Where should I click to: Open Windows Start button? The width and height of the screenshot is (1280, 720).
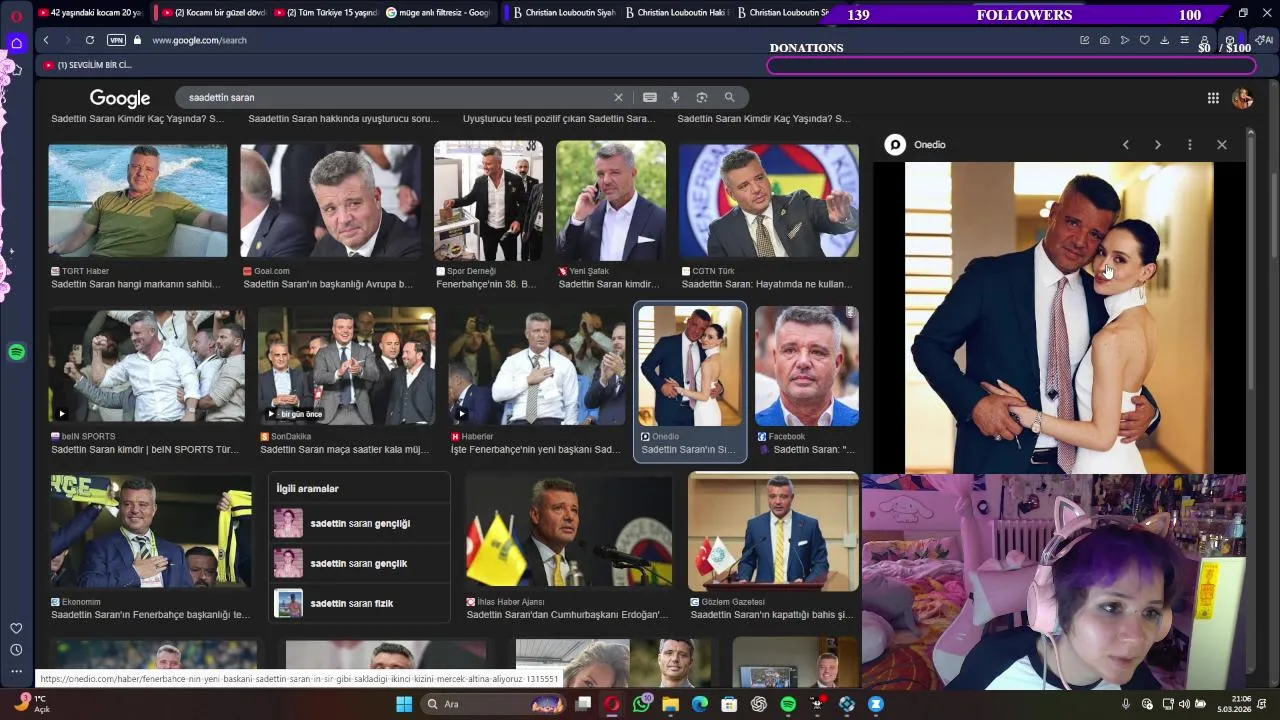pyautogui.click(x=404, y=704)
